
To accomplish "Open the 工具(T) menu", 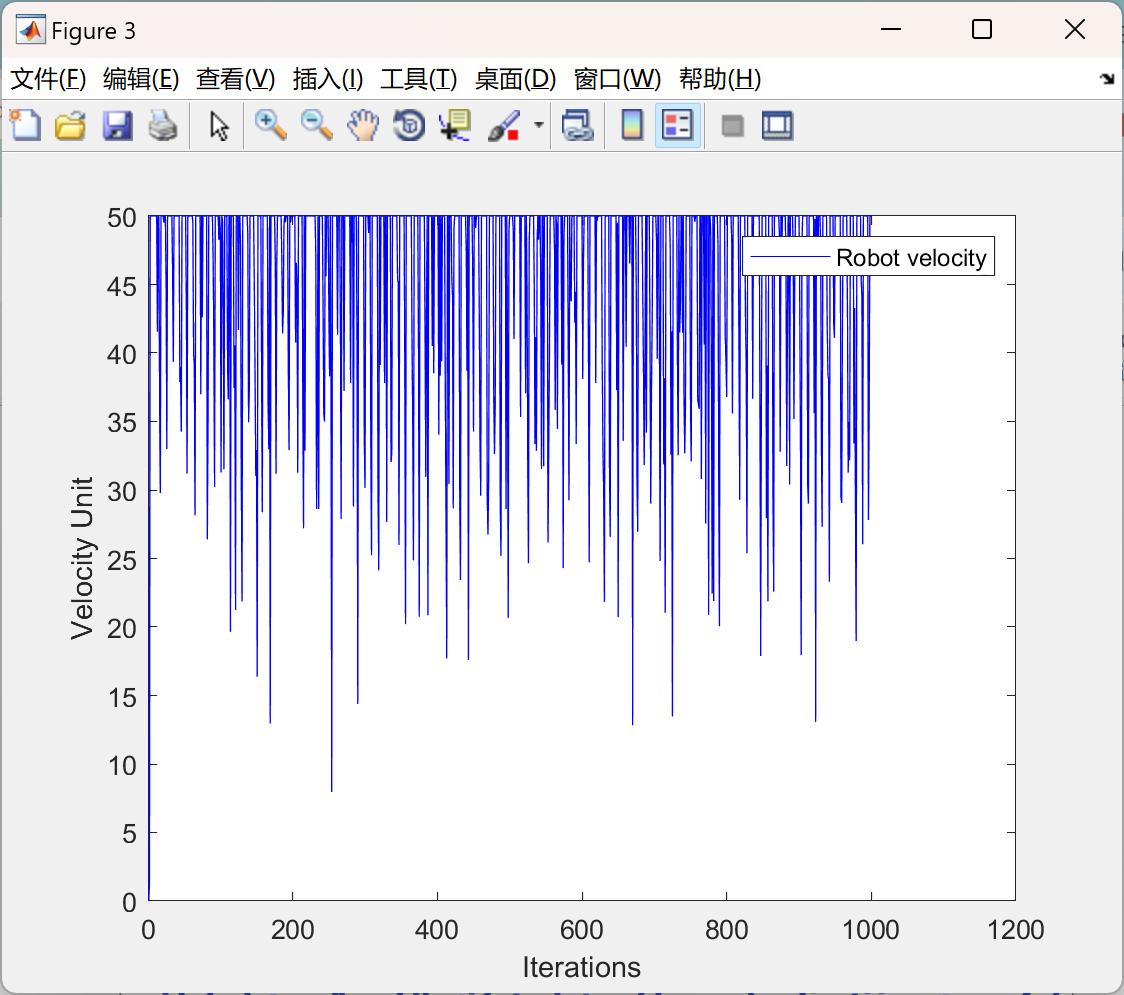I will (419, 79).
